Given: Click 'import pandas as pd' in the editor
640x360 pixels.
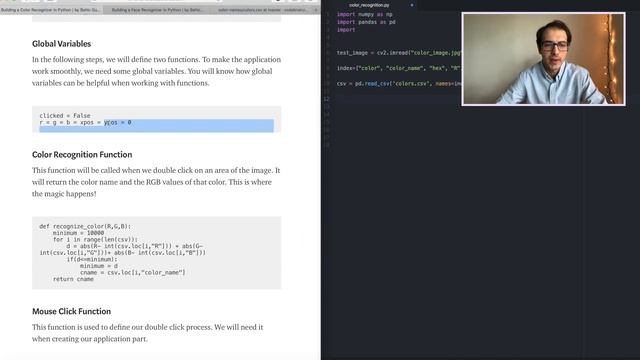Looking at the screenshot, I should [366, 22].
